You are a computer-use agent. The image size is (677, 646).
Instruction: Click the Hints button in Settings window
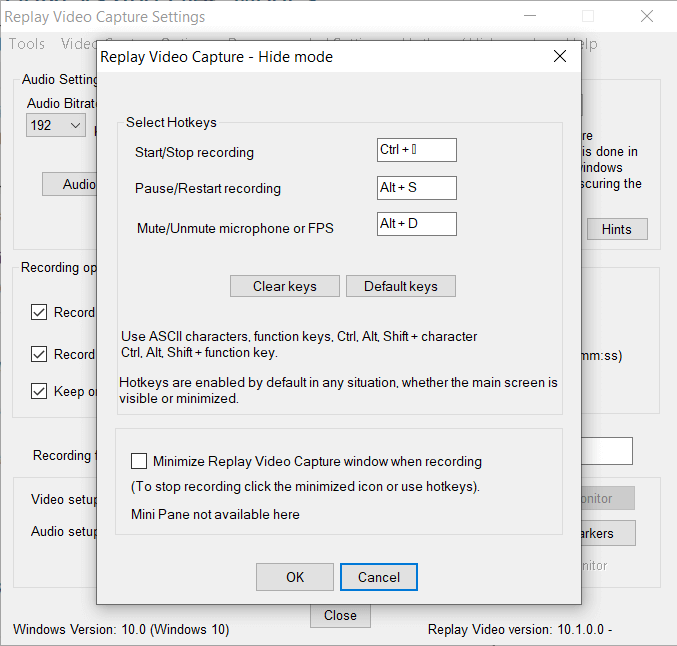click(x=617, y=229)
